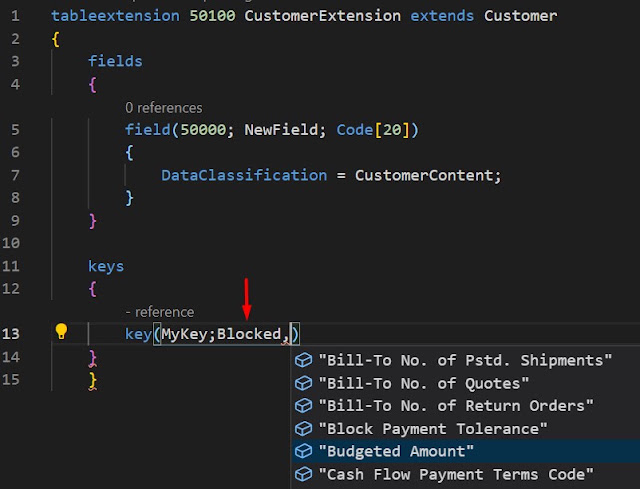Pick "Bill-To No. of Quotes" completion item
640x489 pixels.
465,383
